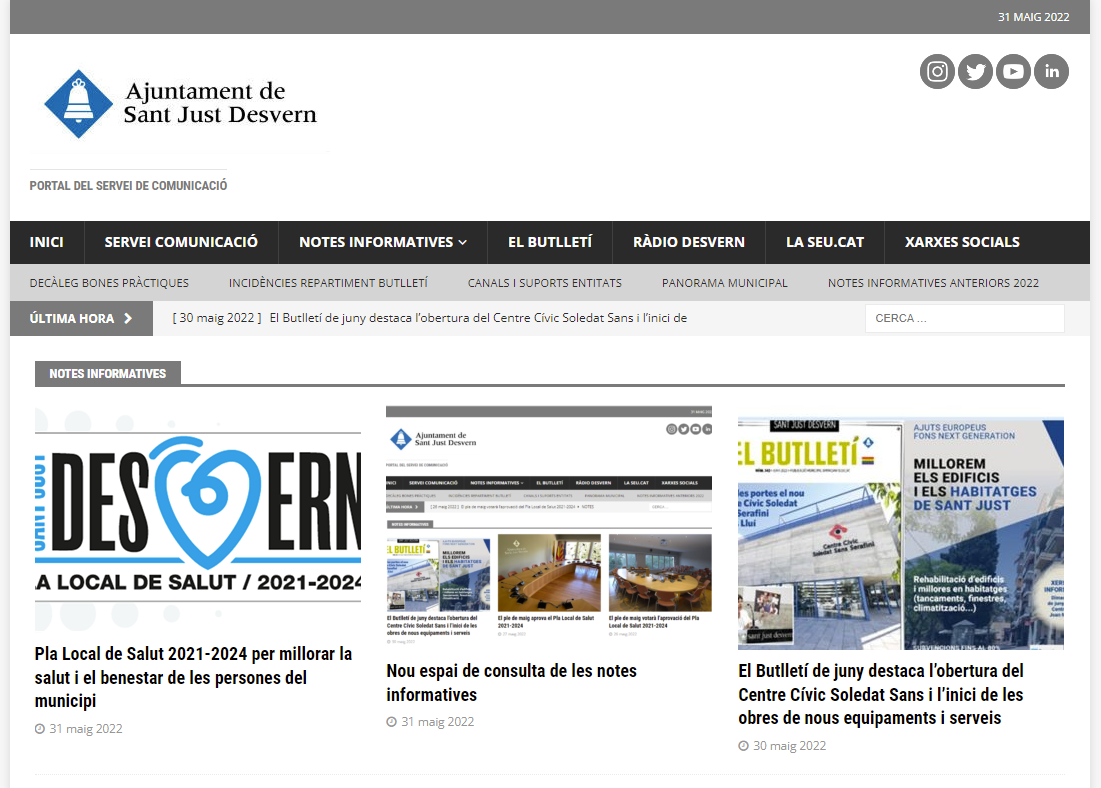The width and height of the screenshot is (1101, 788).
Task: Open Decàleg Bones Pràctiques link
Action: pos(109,283)
